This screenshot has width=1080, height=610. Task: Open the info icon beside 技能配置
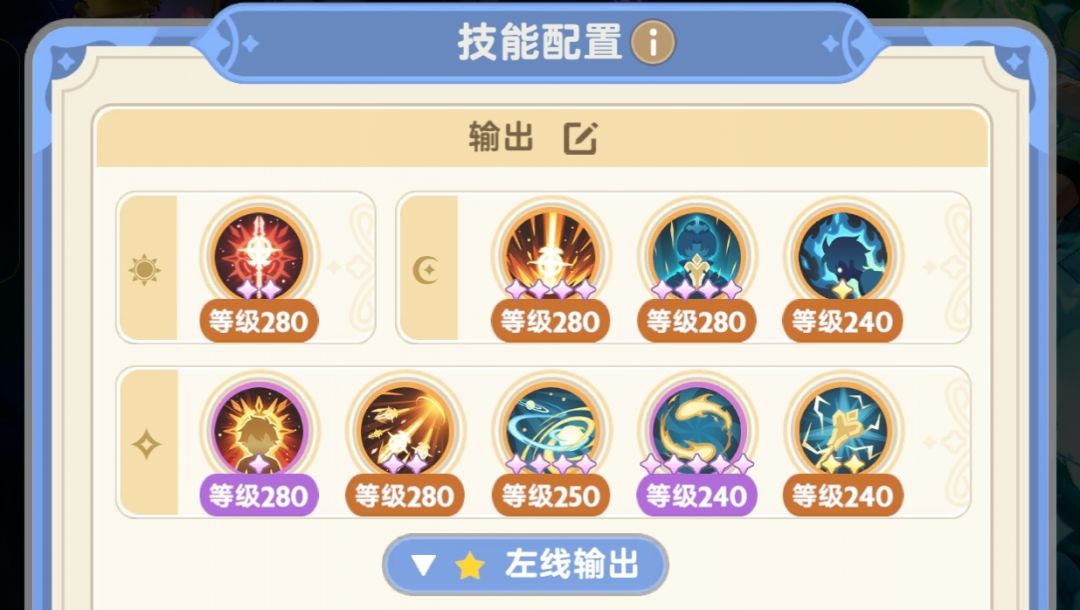pos(652,43)
